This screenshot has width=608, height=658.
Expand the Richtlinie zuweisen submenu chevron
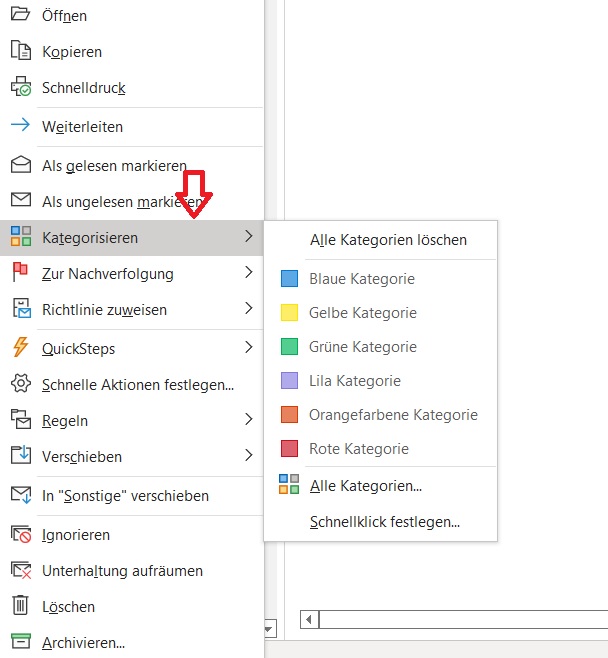click(x=249, y=308)
